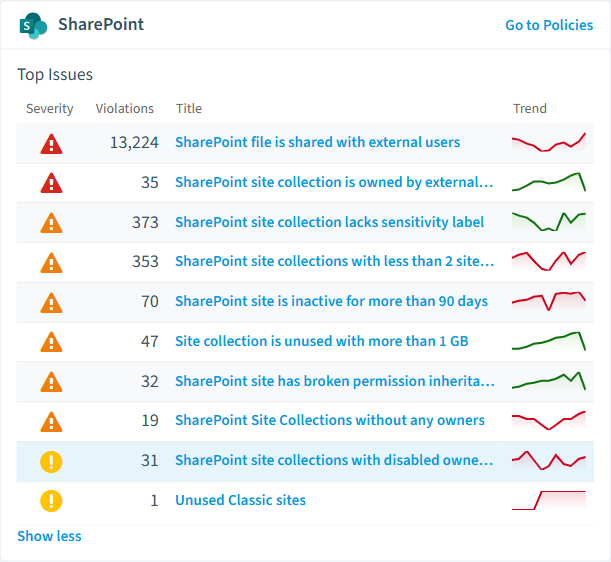Click orange warning icon for unused 1 GB row
Viewport: 611px width, 562px height.
pyautogui.click(x=51, y=342)
